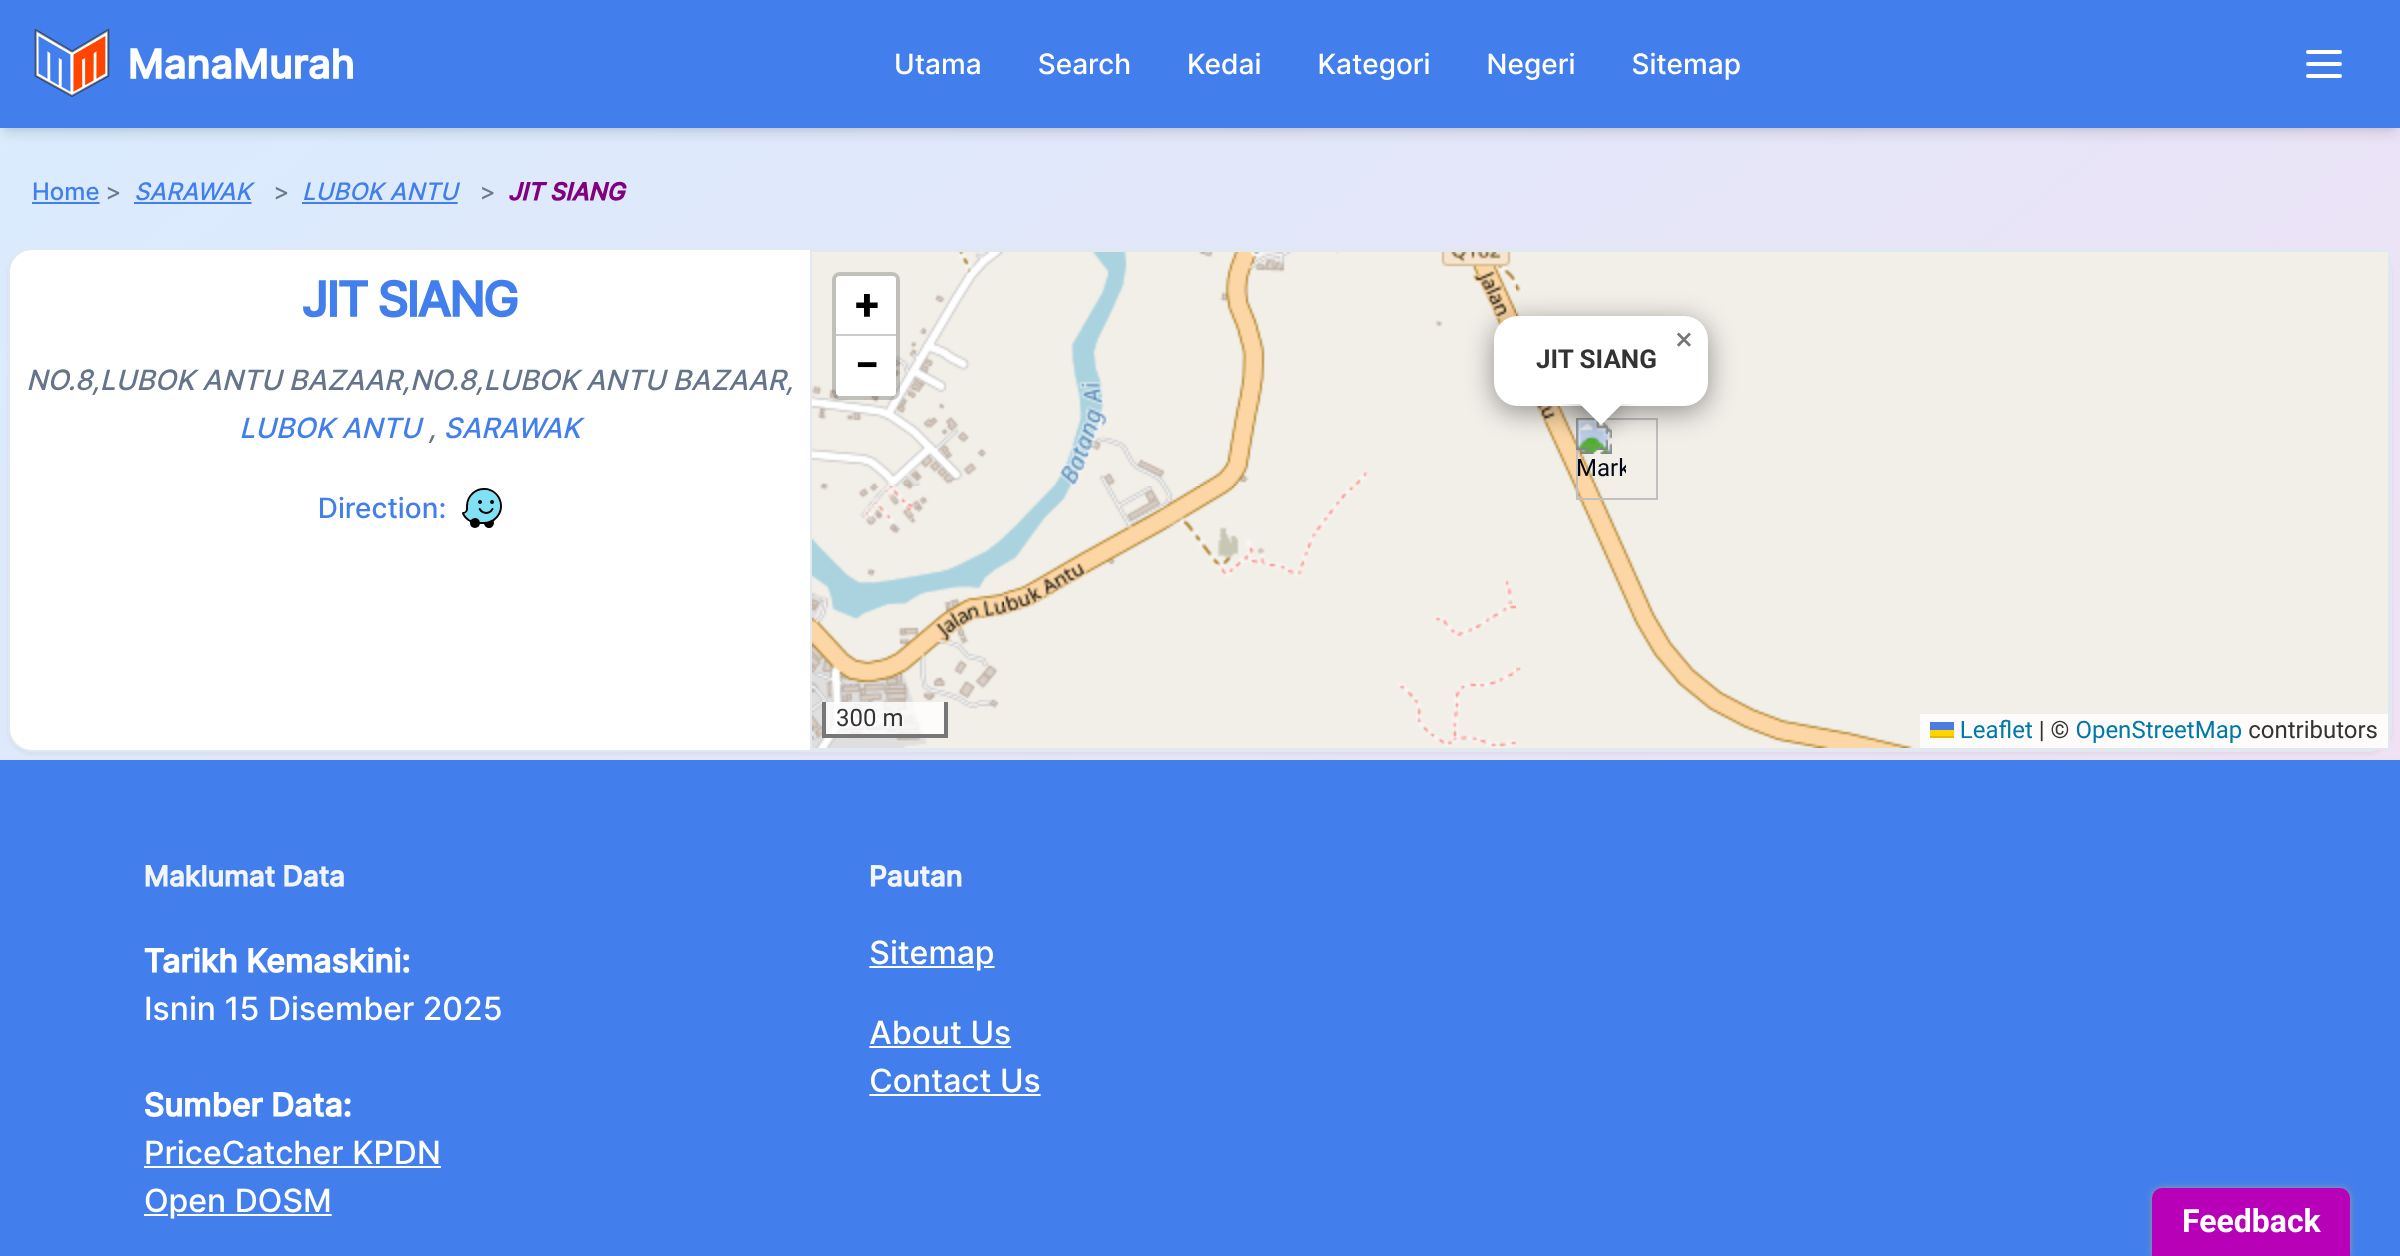Click the Leaflet attribution link

tap(1995, 730)
